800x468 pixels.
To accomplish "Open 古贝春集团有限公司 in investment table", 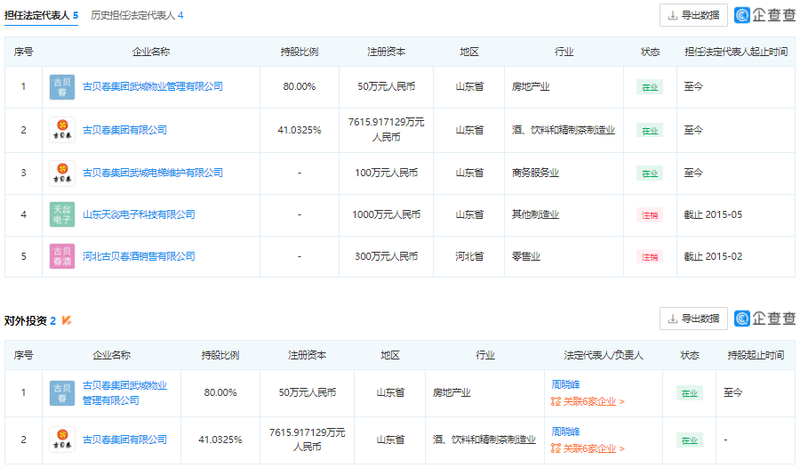I will [125, 439].
